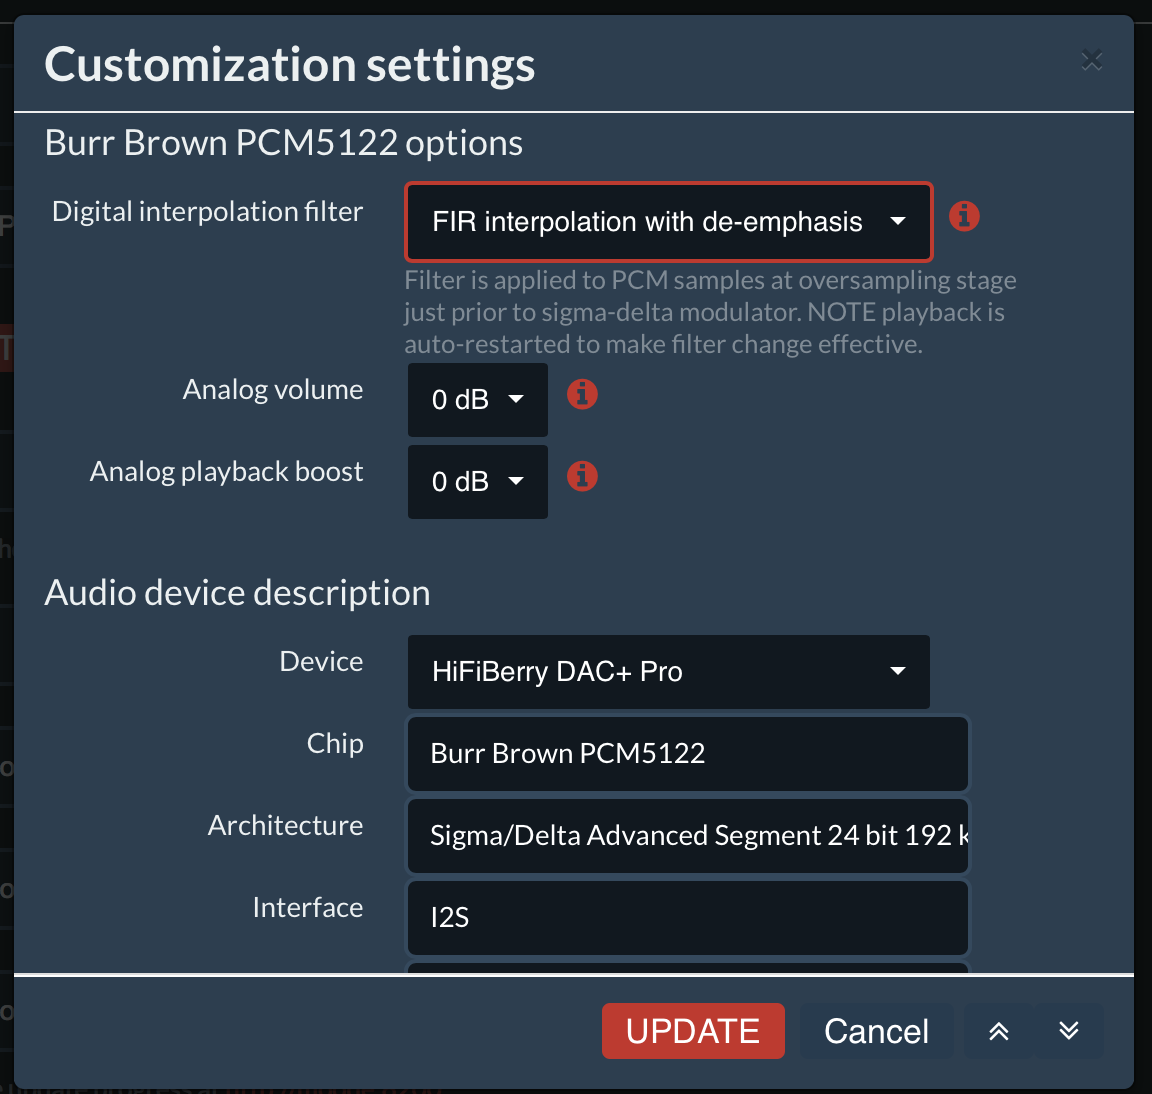Click the Audio device description heading

pos(237,592)
